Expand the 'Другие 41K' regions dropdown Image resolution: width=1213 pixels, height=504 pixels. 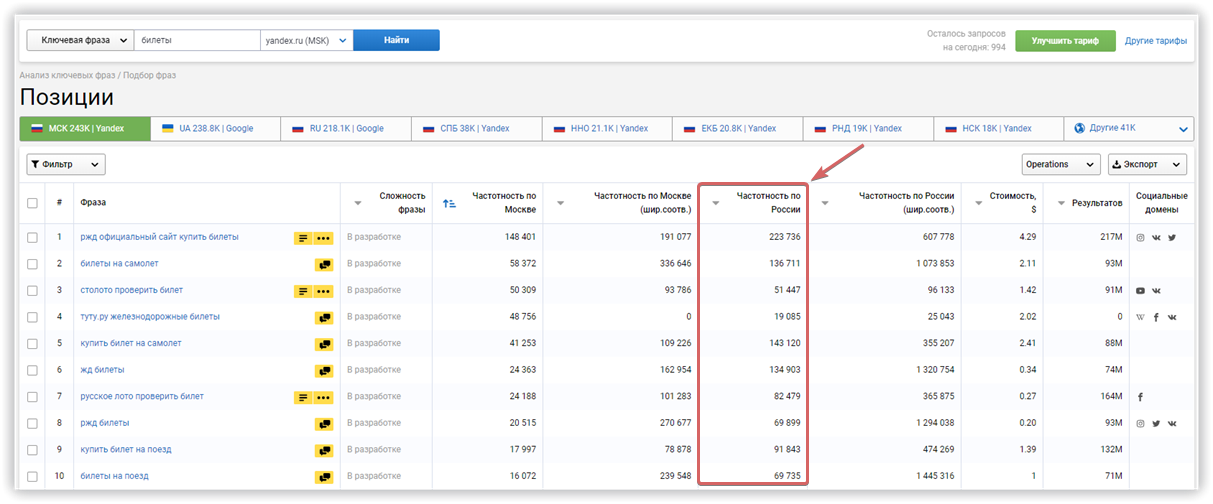(1128, 128)
